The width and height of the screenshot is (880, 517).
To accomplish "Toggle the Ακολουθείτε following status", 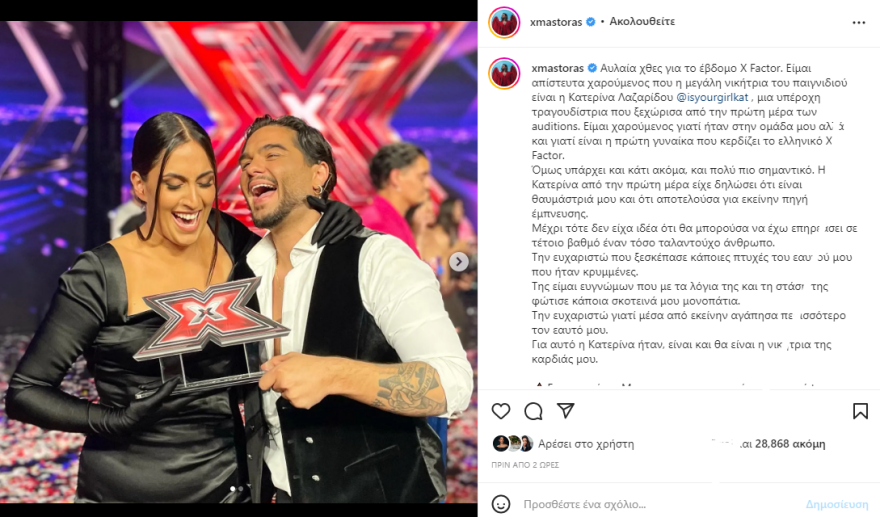I will pos(642,22).
